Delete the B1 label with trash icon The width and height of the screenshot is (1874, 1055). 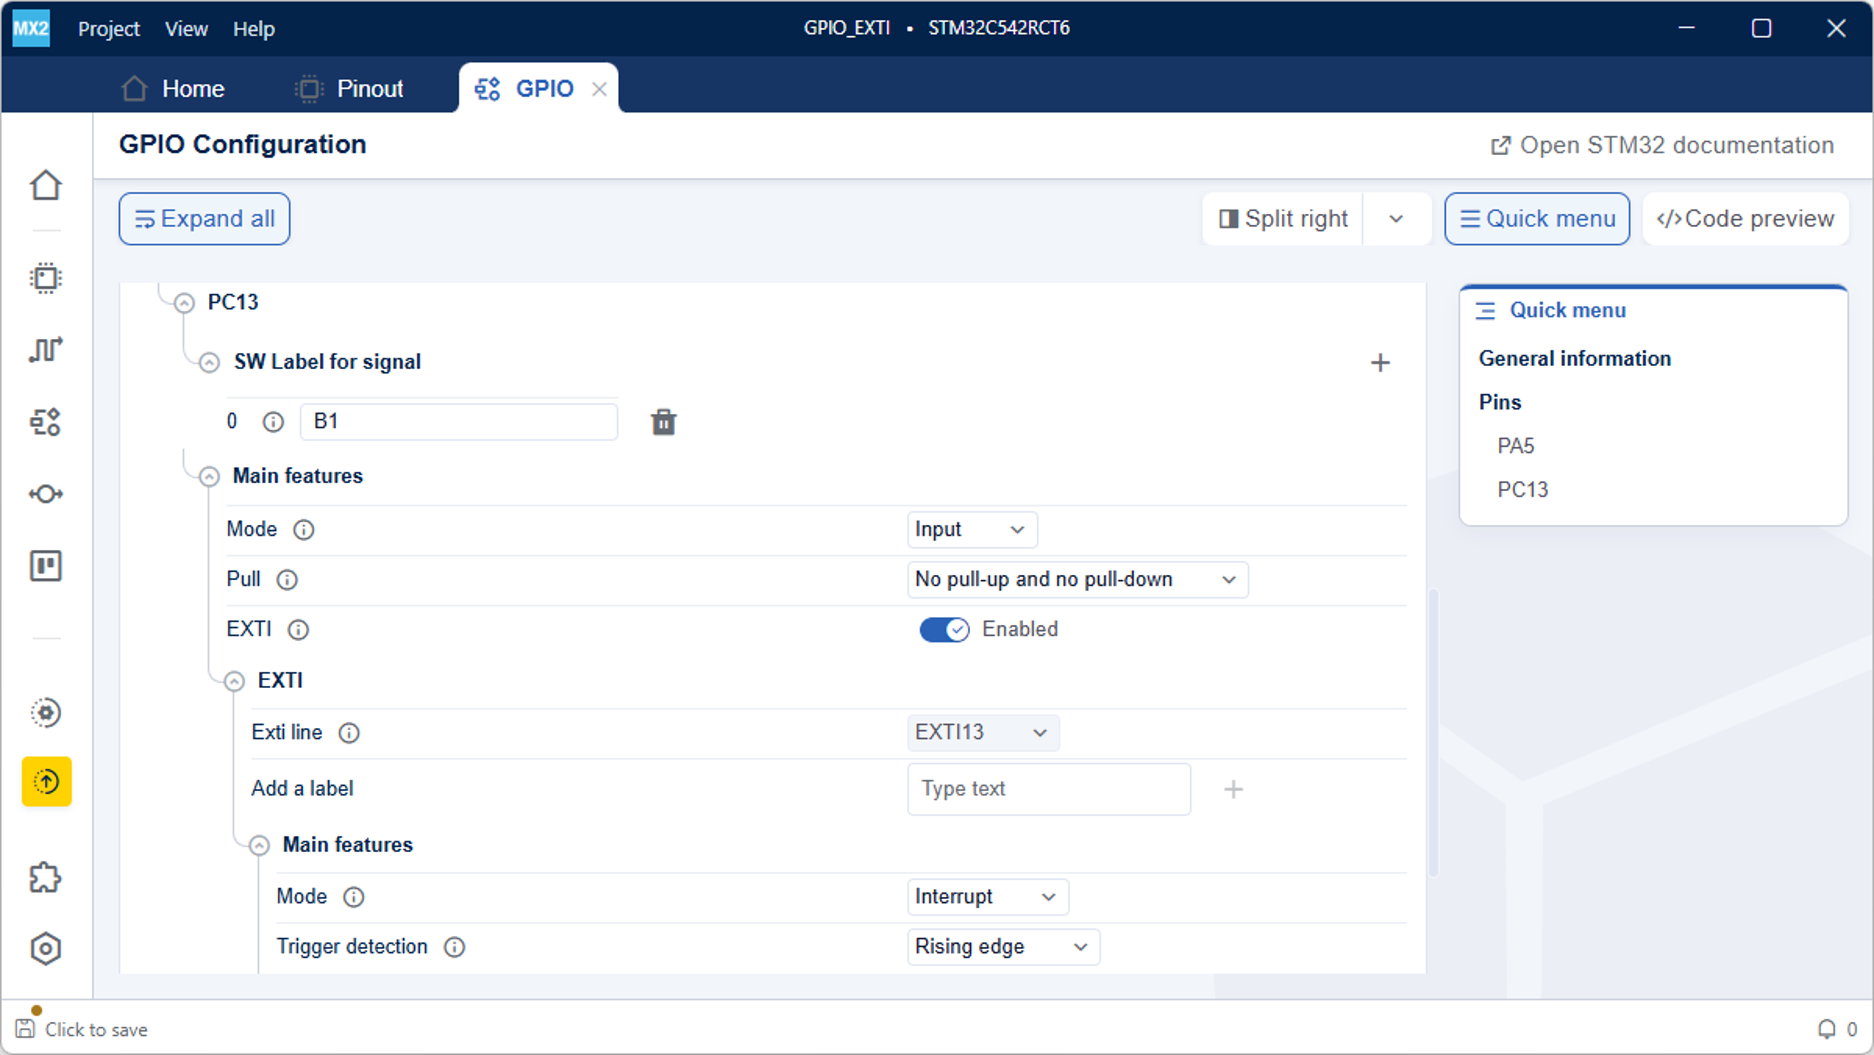tap(663, 422)
